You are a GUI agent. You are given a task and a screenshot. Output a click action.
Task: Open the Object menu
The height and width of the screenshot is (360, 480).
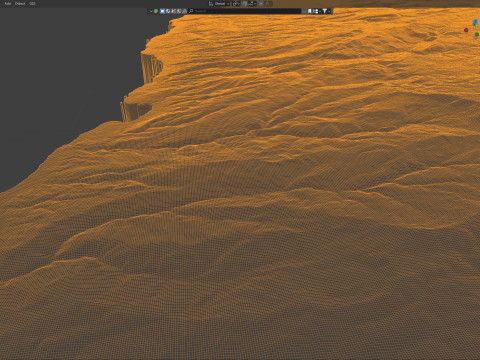[20, 4]
